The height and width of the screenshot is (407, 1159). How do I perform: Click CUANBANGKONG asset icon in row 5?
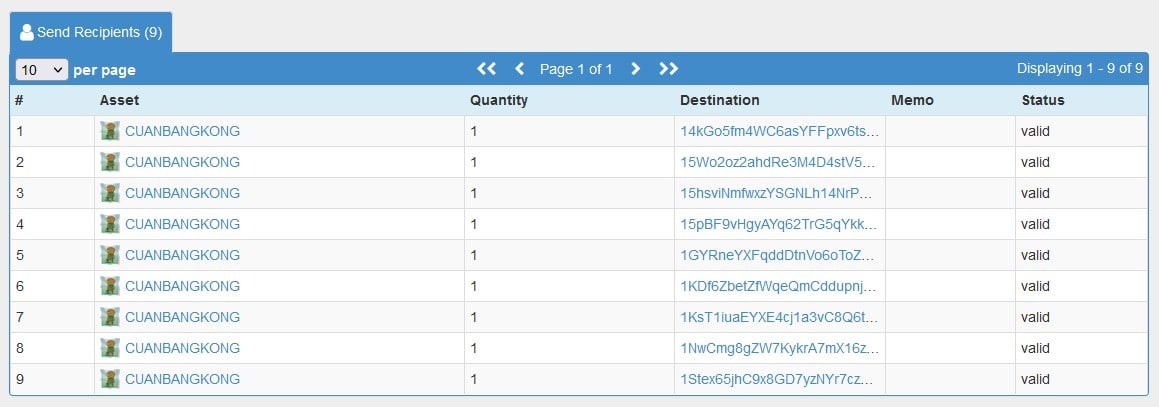click(110, 255)
